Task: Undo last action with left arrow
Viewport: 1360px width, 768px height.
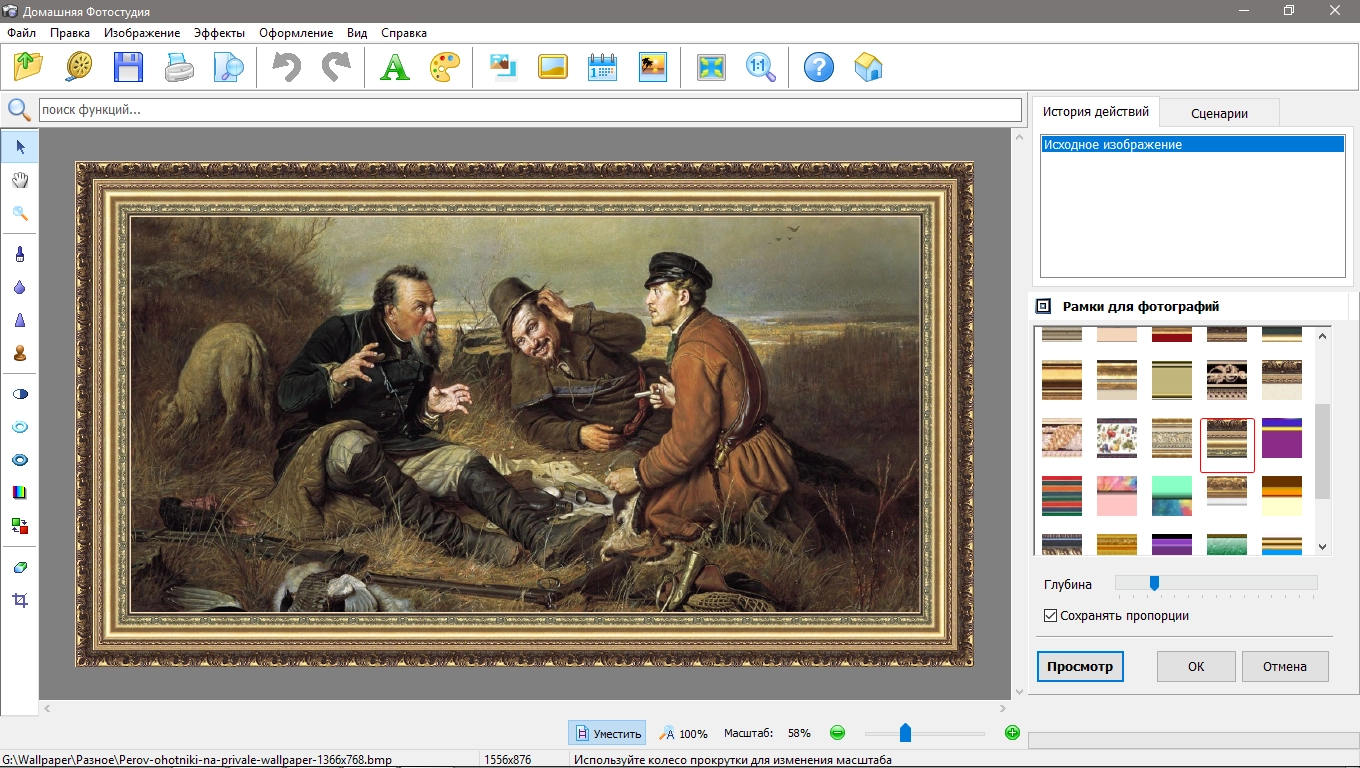Action: click(287, 67)
